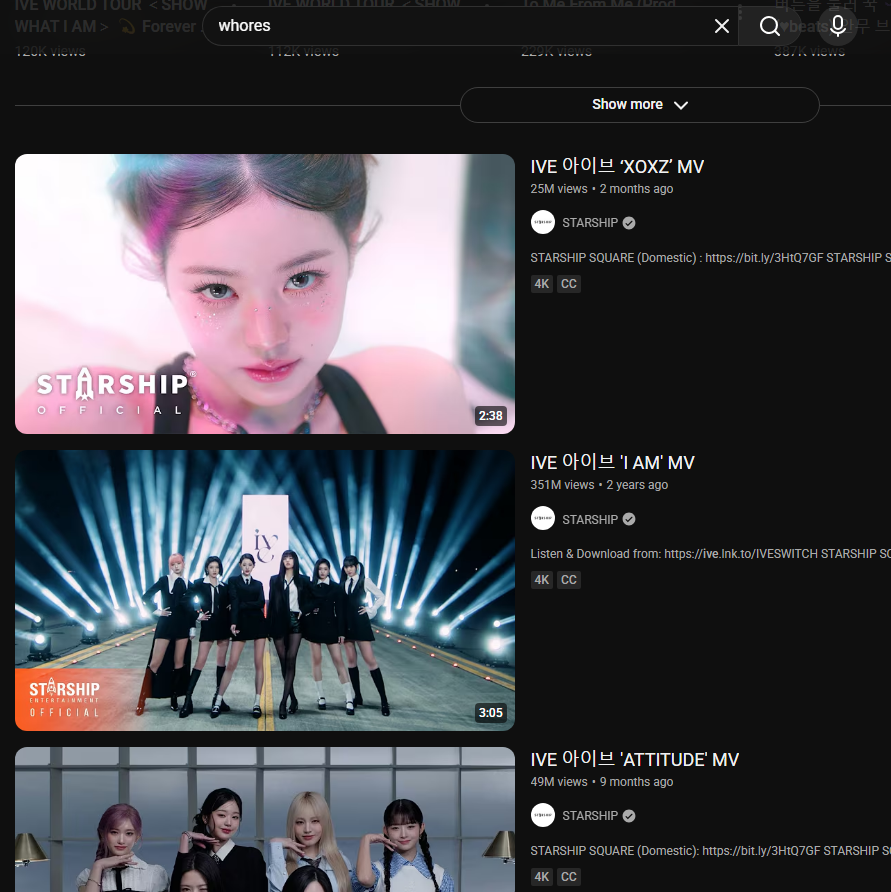Open STARSHIP channel avatar under I AM video
Viewport: 891px width, 892px height.
coord(543,519)
